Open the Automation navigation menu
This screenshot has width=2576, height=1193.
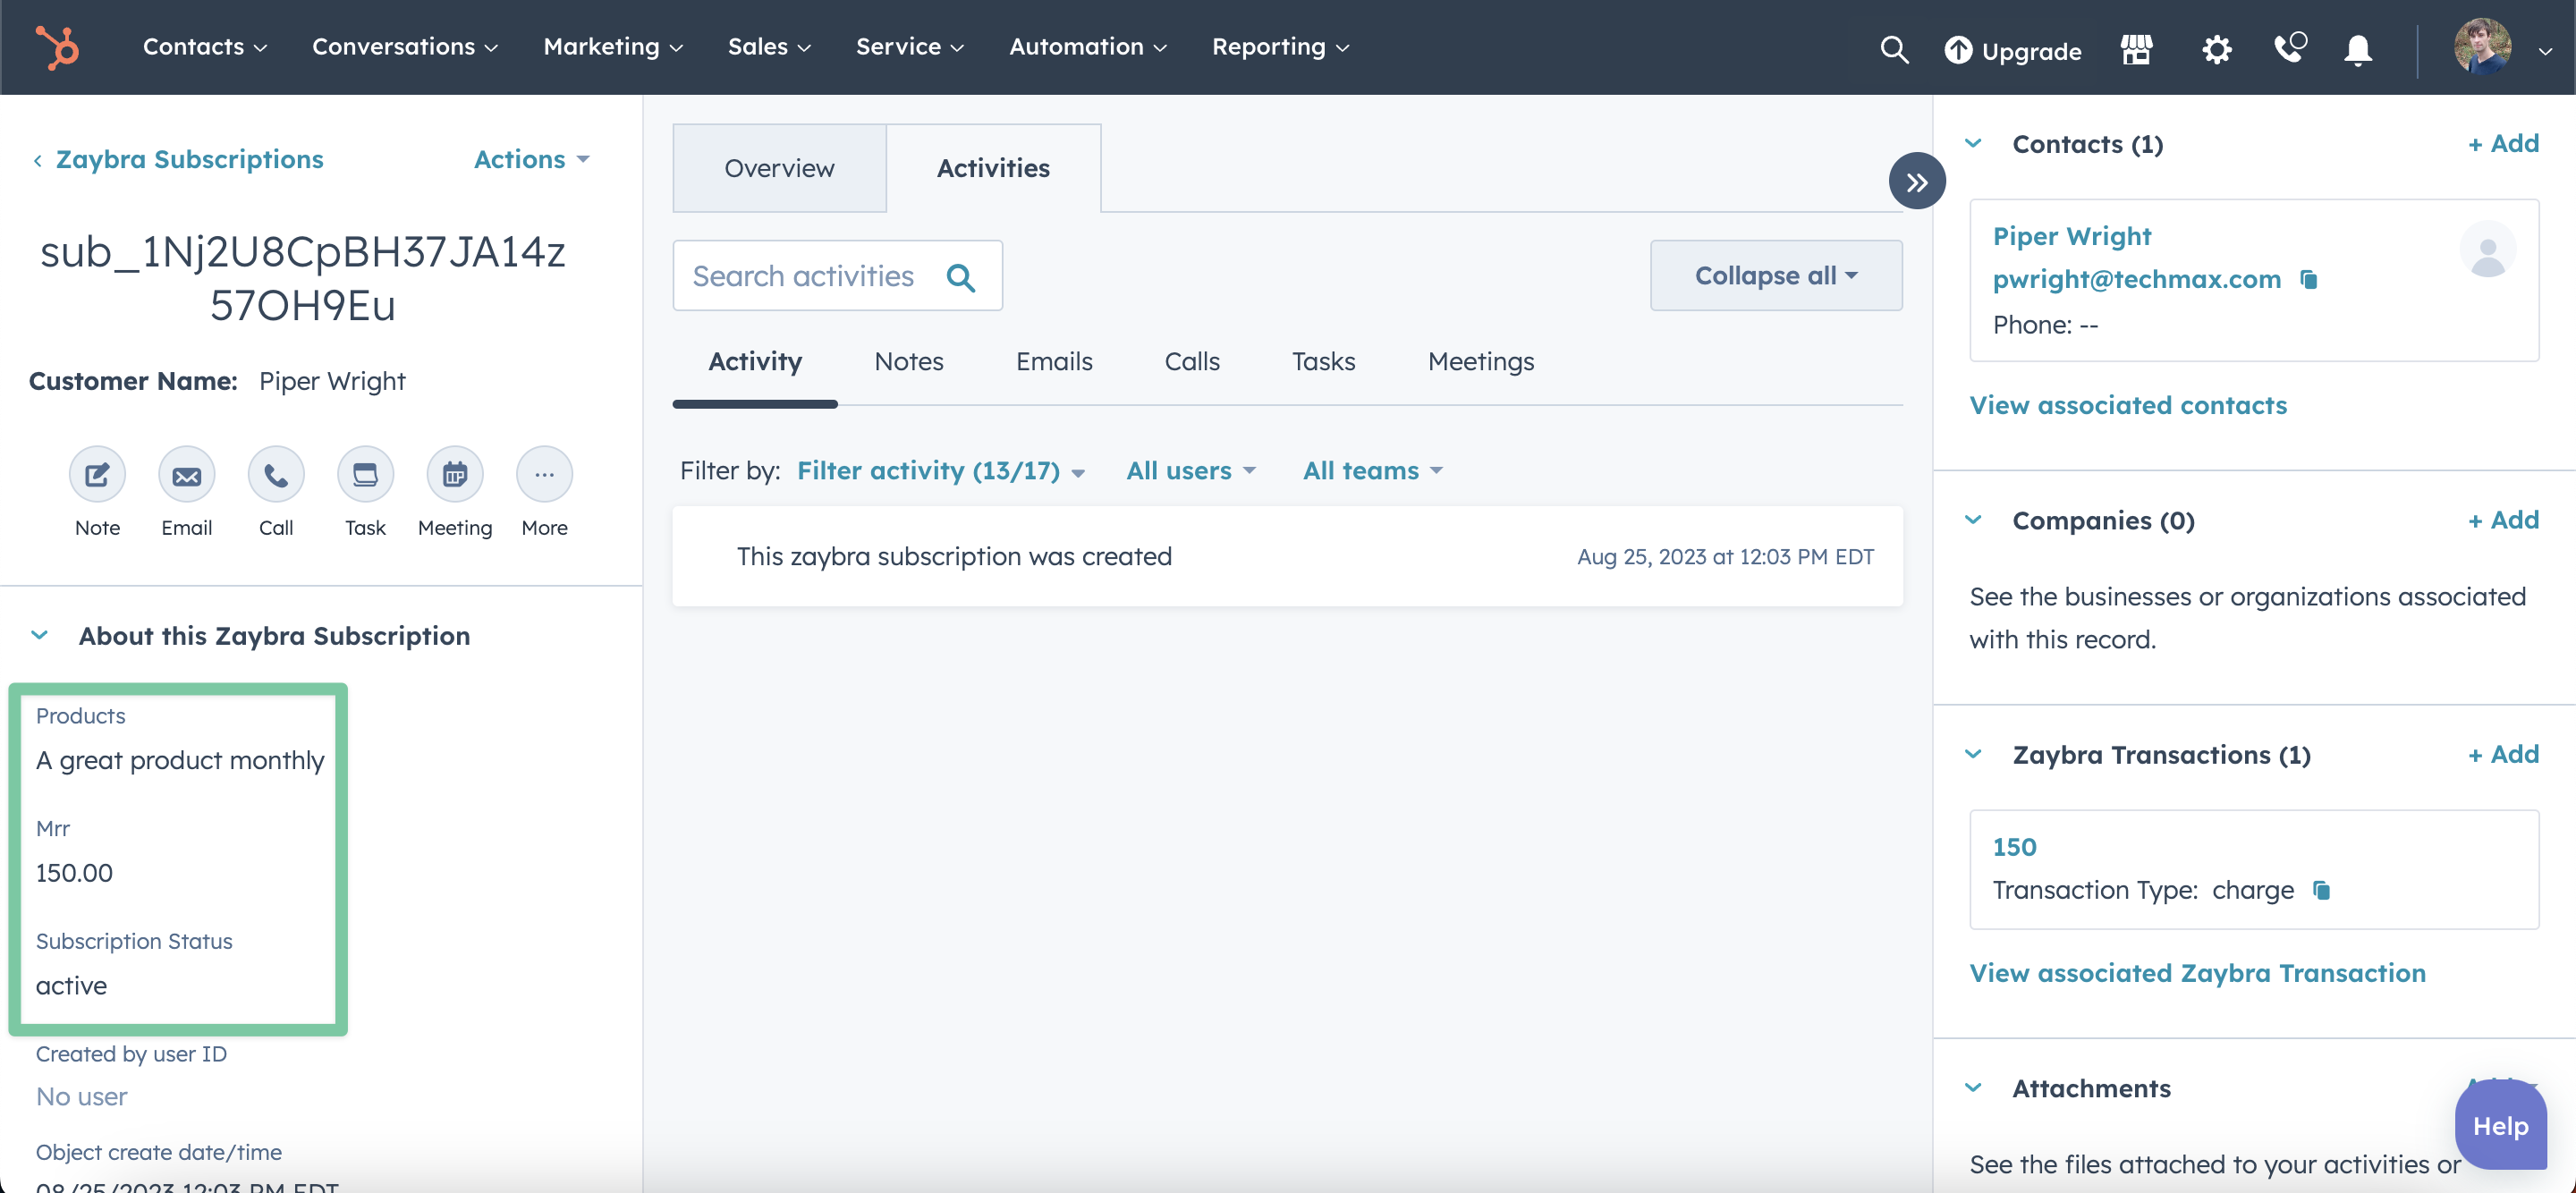(1087, 47)
